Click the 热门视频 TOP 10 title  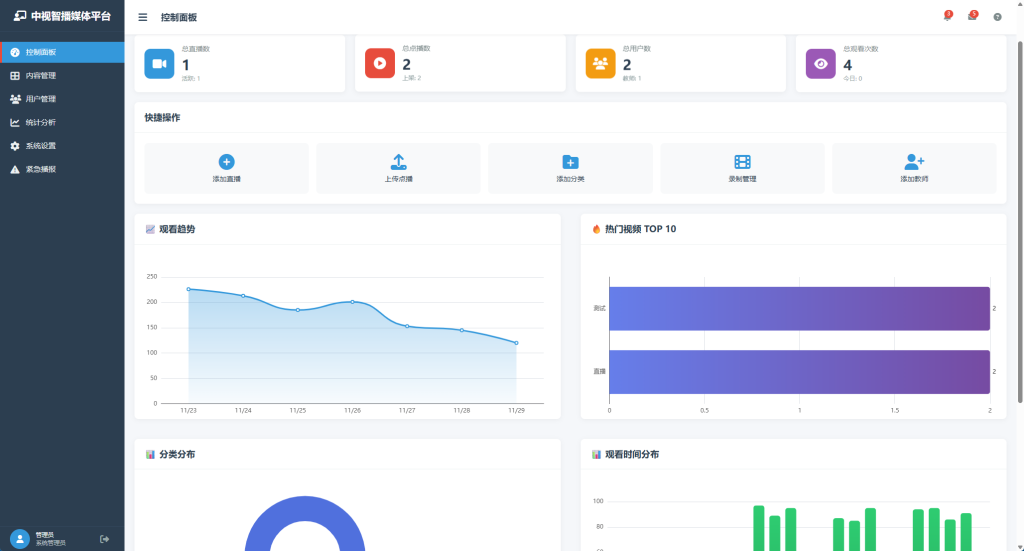[641, 229]
